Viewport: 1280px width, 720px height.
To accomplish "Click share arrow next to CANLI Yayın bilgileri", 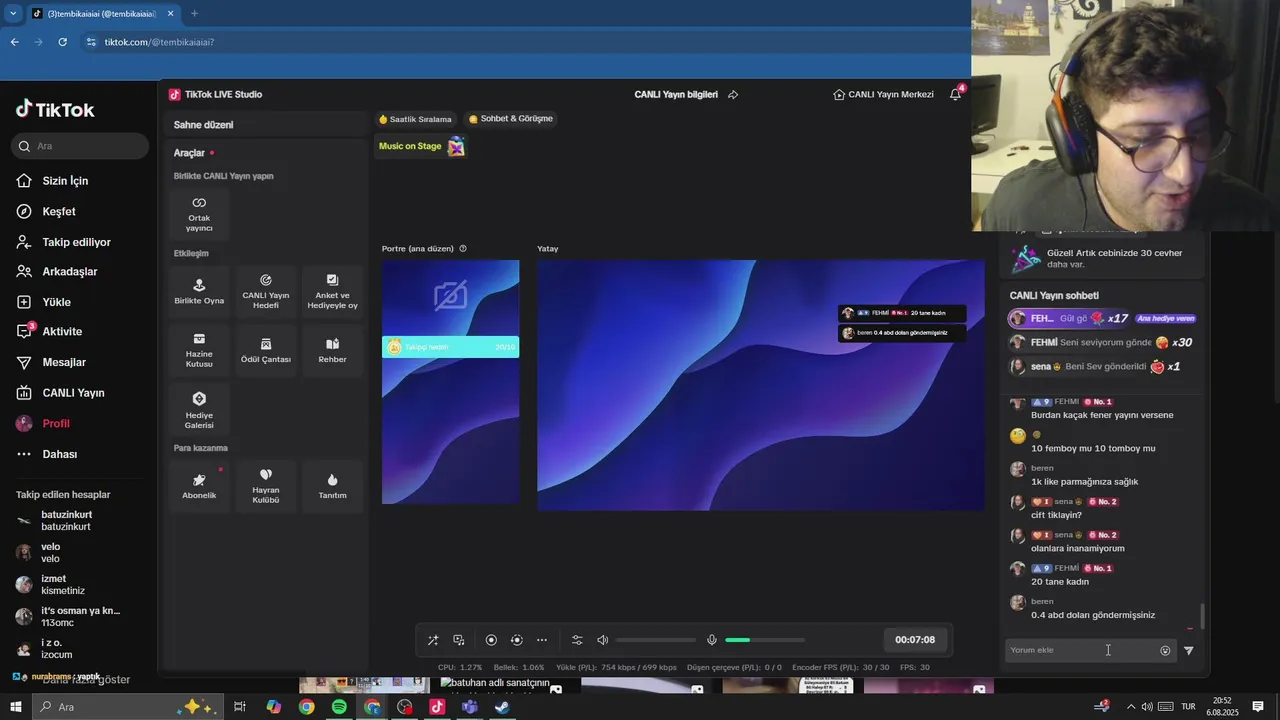I will 733,95.
